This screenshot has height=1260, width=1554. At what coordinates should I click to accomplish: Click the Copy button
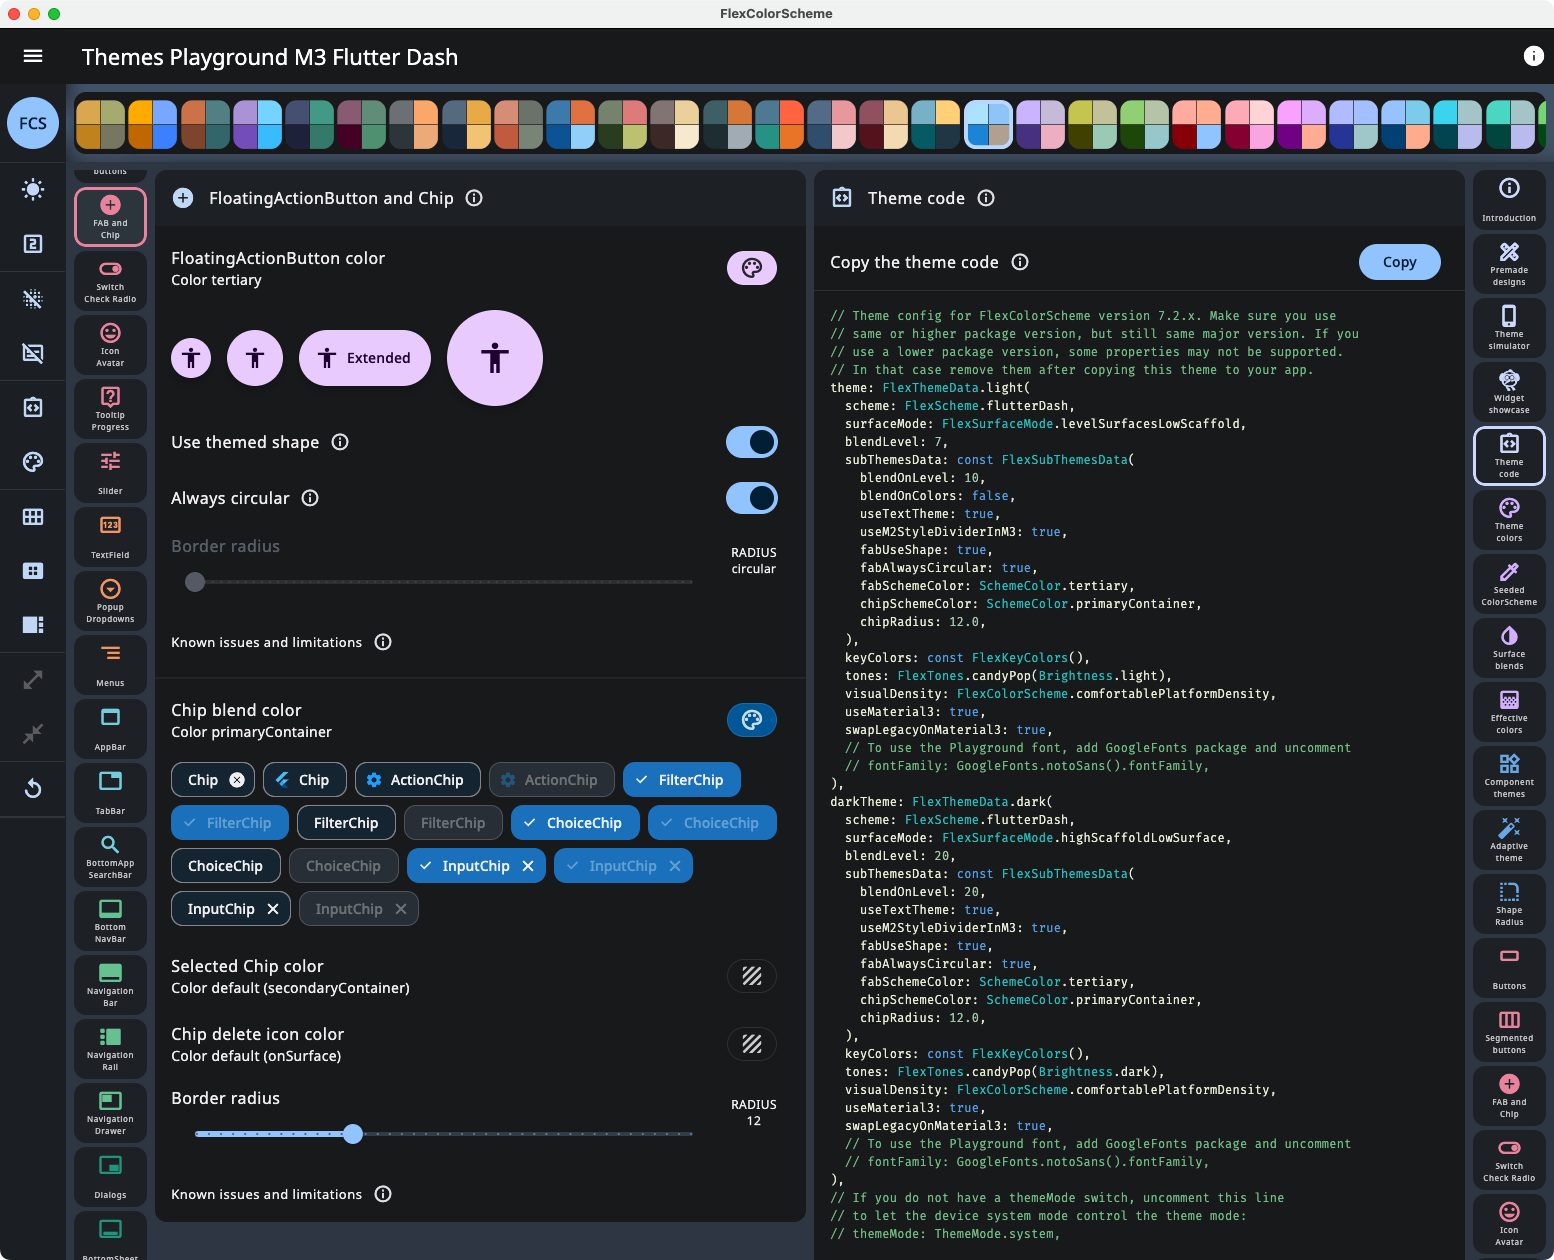1400,262
